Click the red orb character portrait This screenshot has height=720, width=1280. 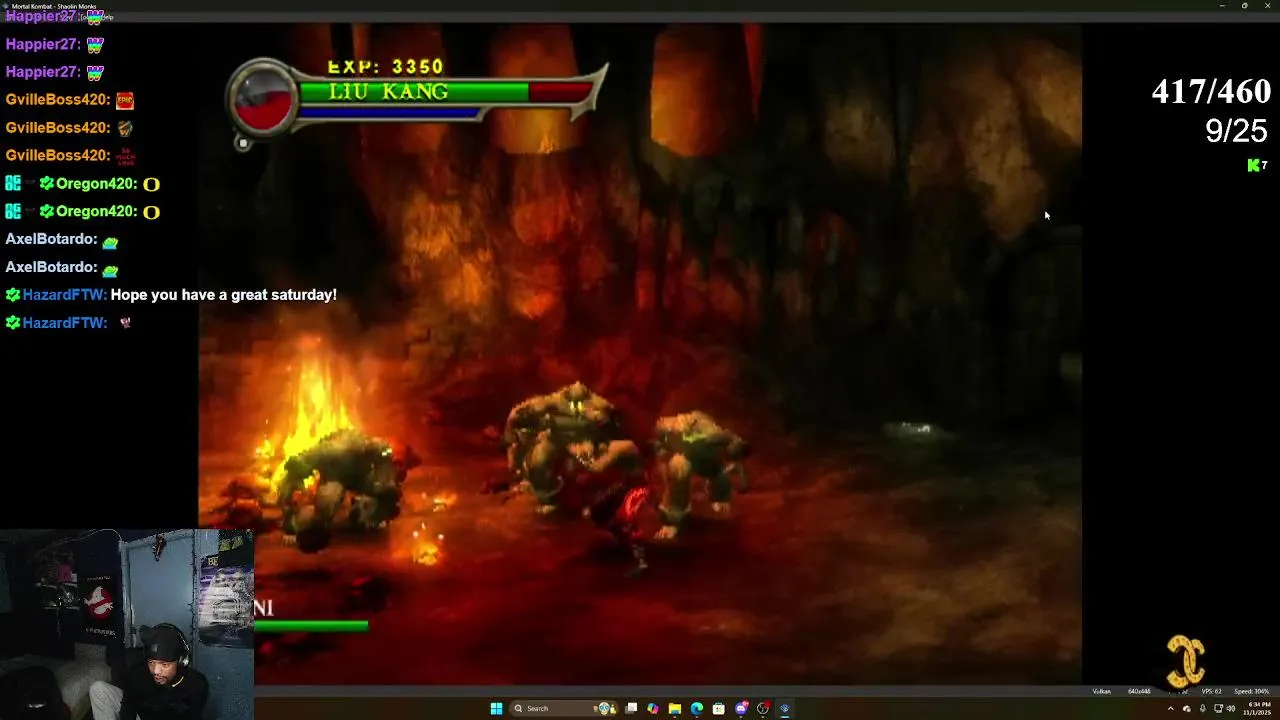(265, 97)
